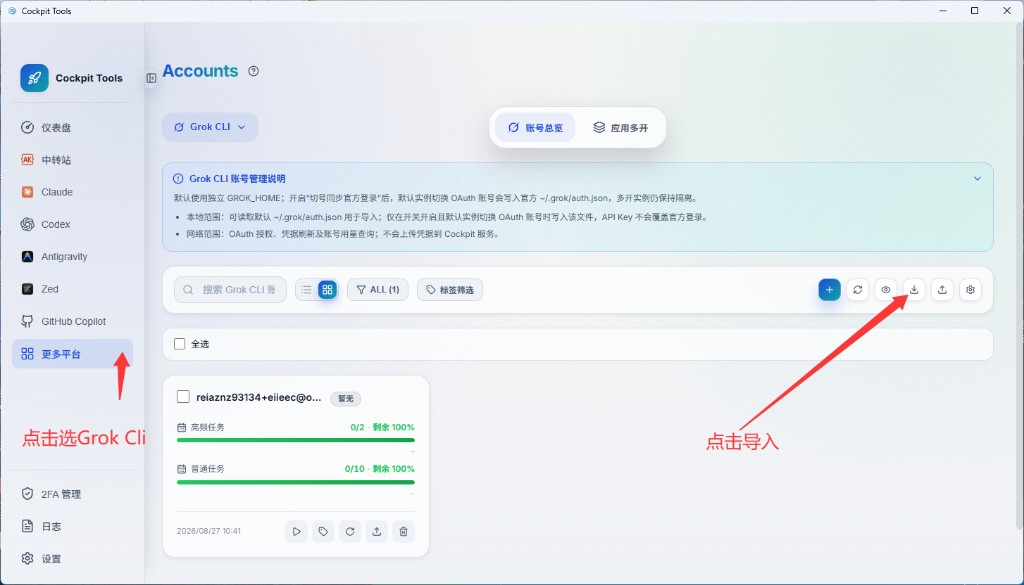Open the toolbar gear settings icon

[x=970, y=289]
